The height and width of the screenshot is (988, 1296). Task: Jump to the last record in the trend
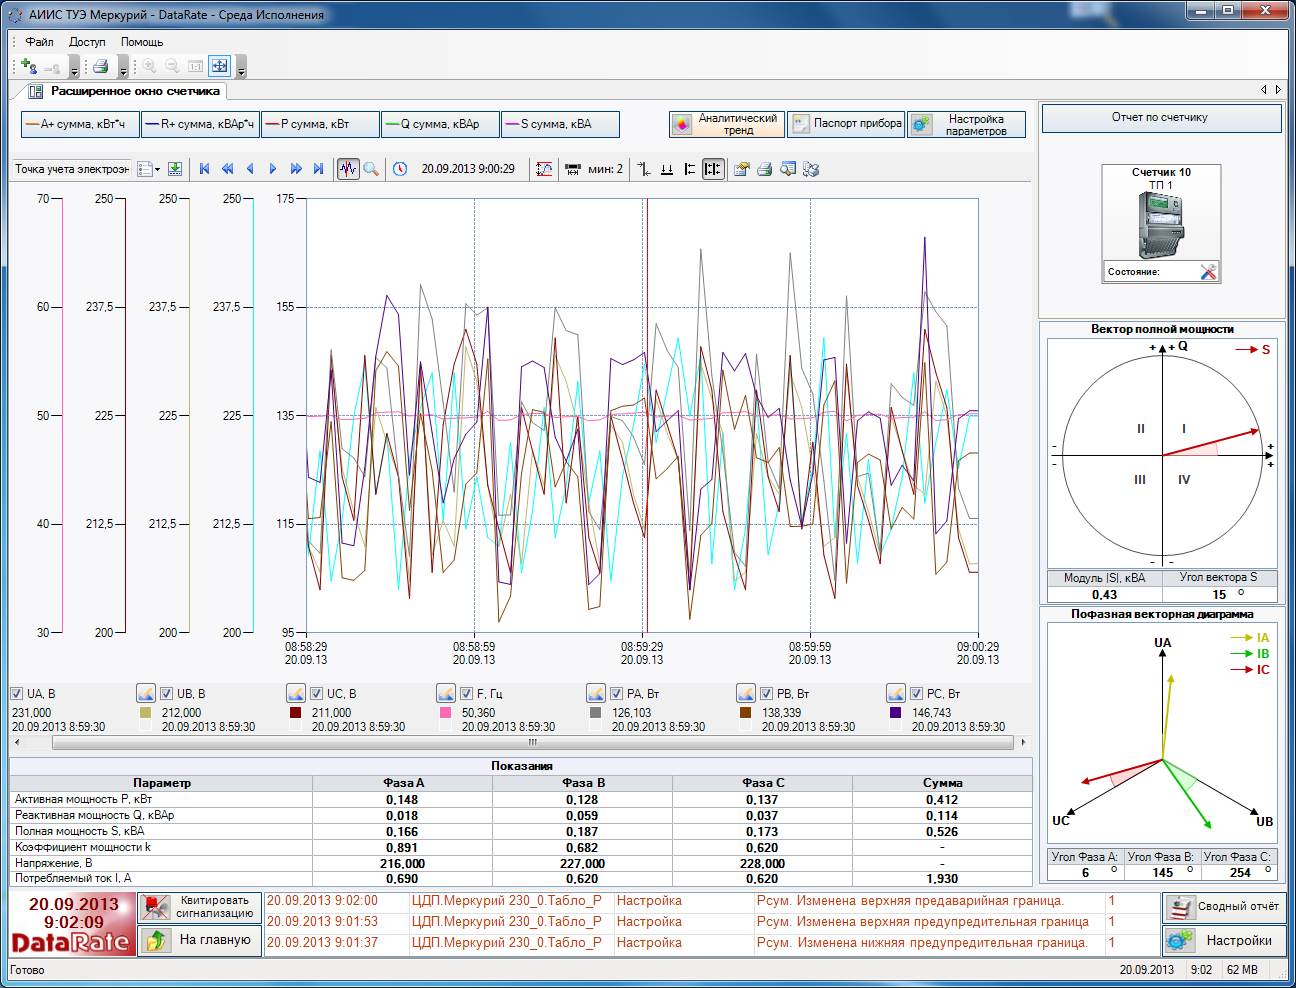click(x=318, y=169)
